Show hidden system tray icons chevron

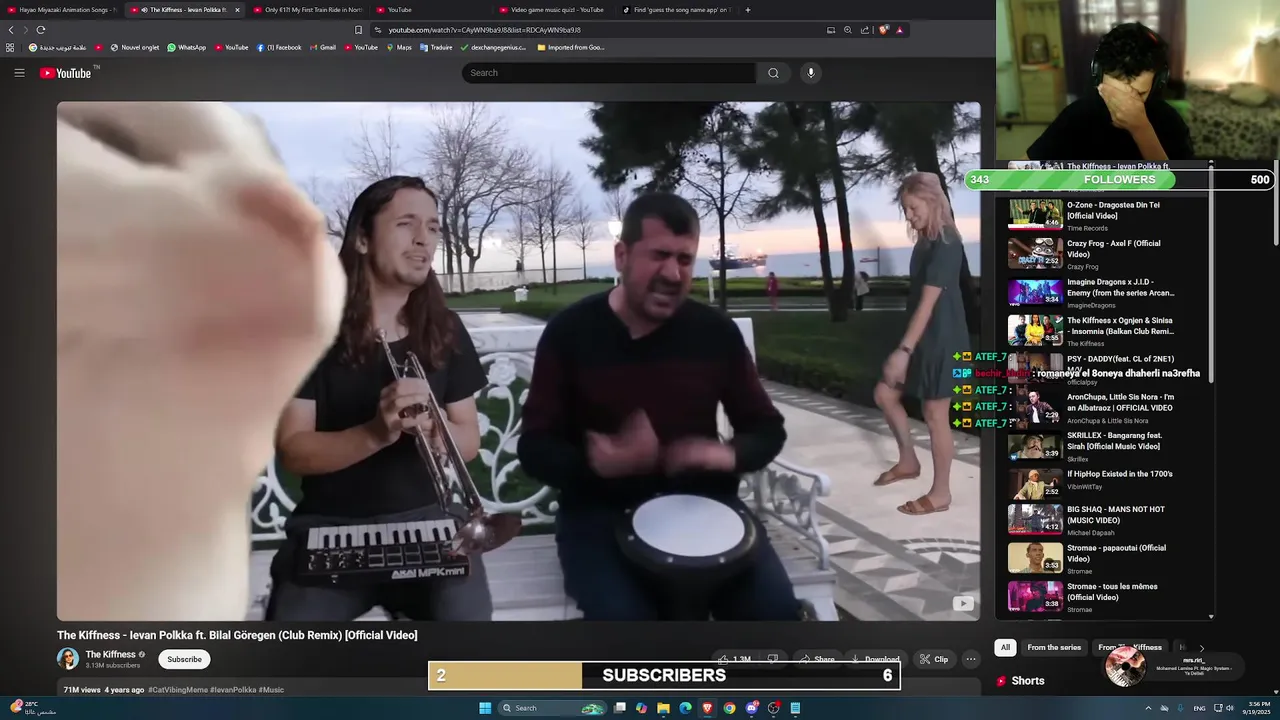point(1148,708)
